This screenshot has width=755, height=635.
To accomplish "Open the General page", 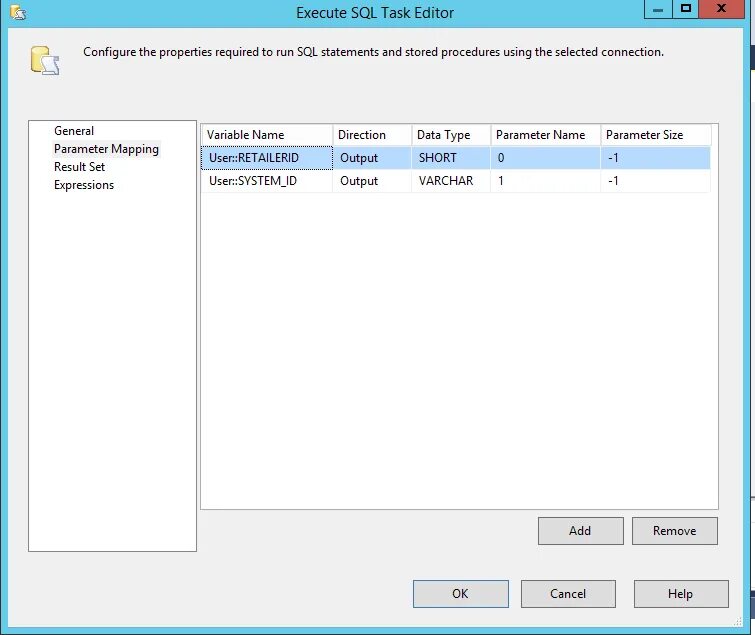I will coord(74,130).
